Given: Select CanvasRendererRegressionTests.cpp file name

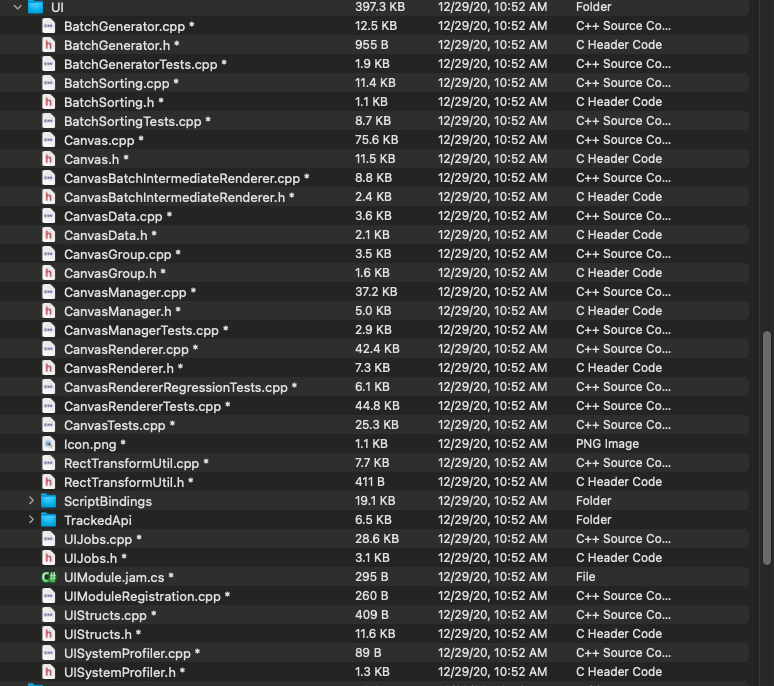Looking at the screenshot, I should point(175,387).
